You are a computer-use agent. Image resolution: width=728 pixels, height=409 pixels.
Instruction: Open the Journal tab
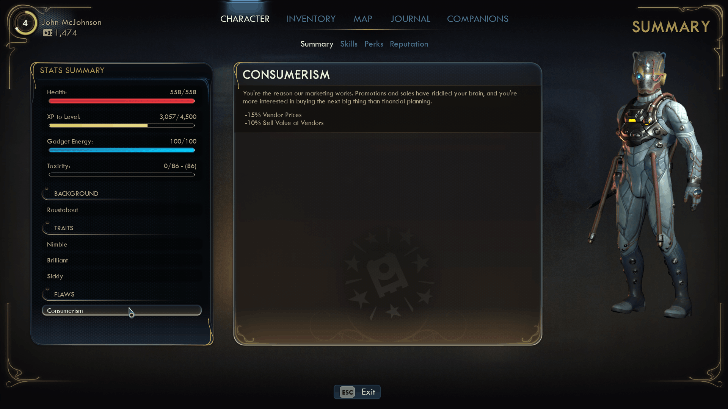click(x=410, y=19)
